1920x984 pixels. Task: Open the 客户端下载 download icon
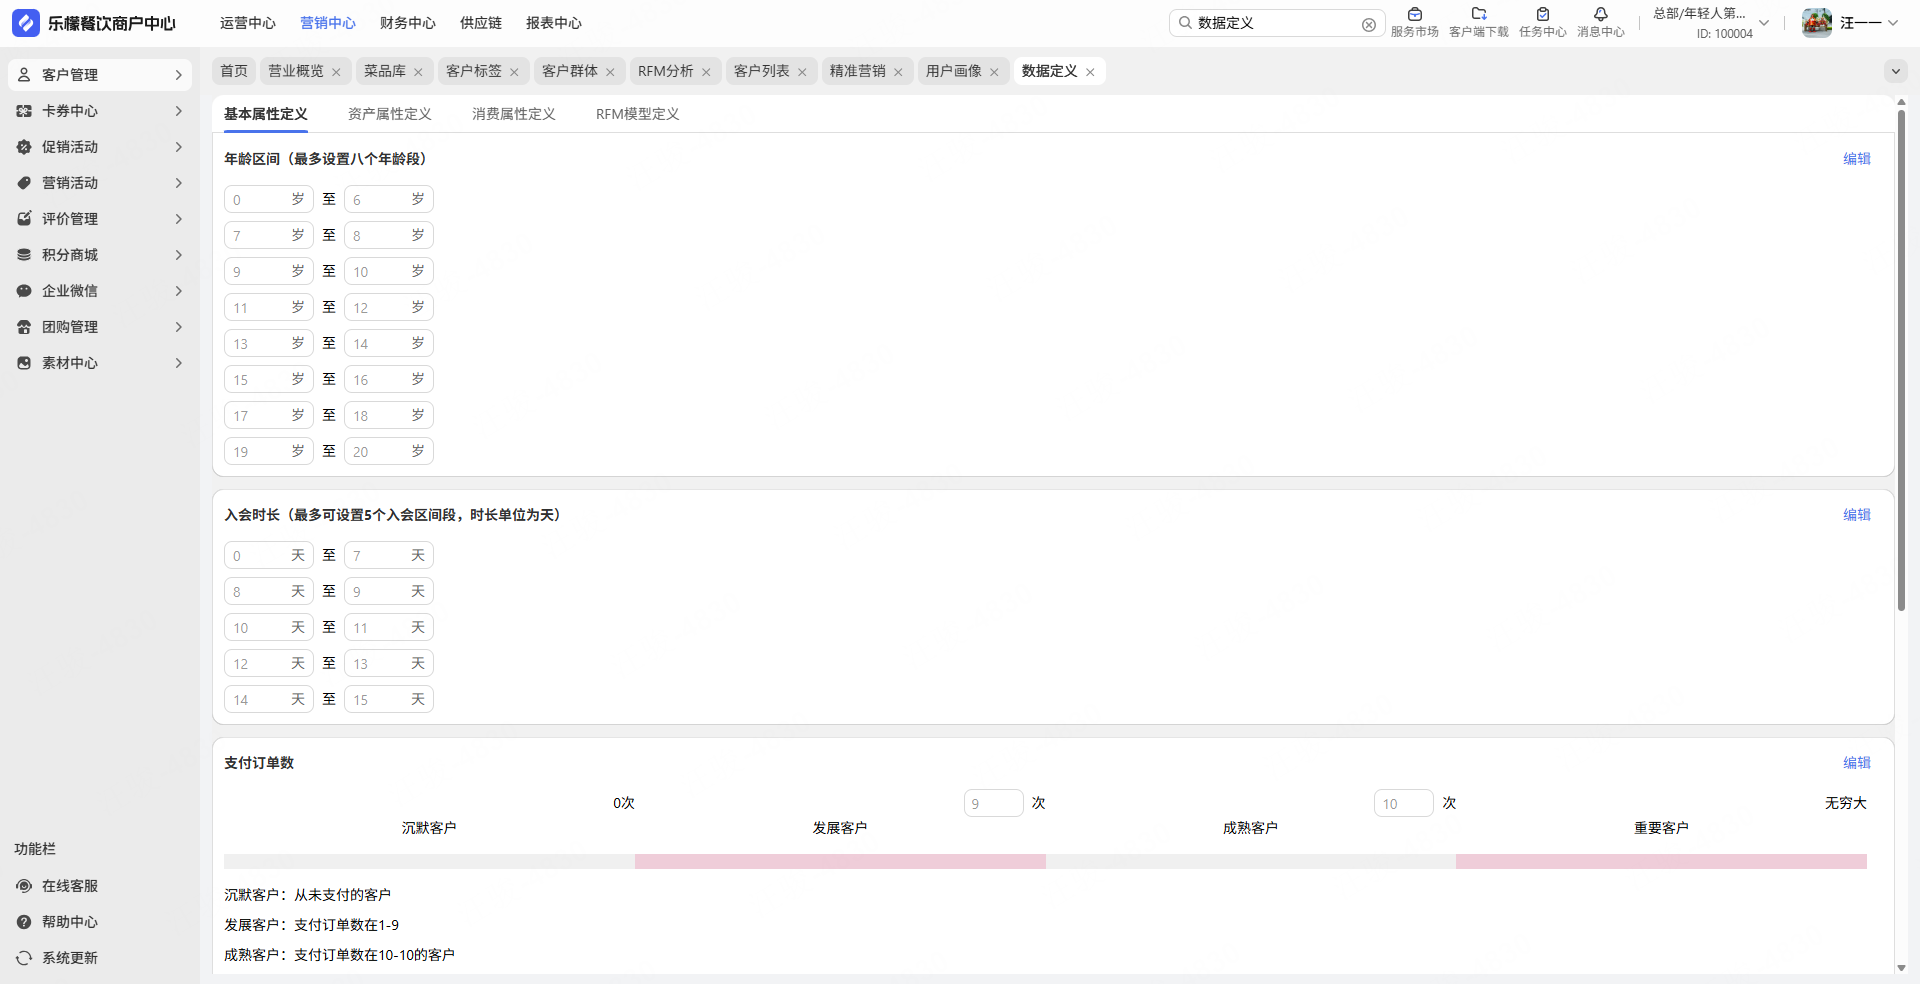[1479, 14]
